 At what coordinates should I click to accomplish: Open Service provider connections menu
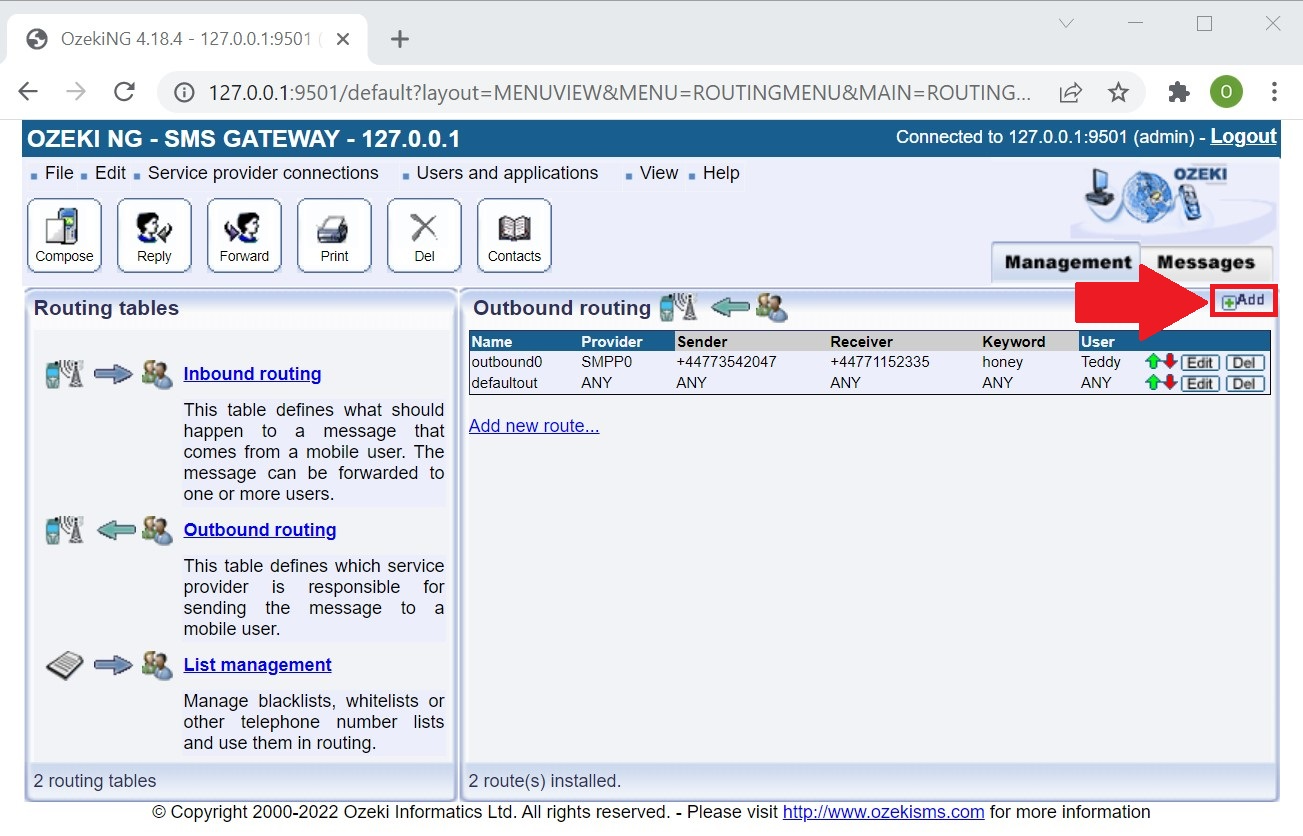point(263,173)
